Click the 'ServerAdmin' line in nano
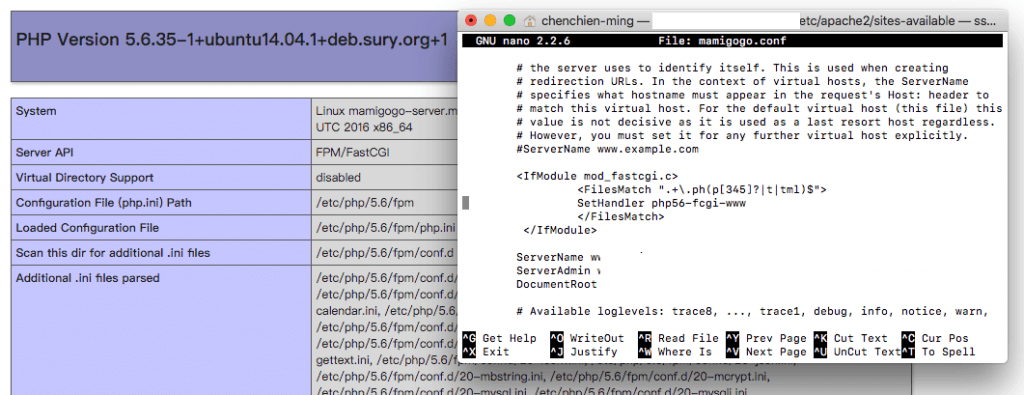Screen dimensions: 1024x395 pyautogui.click(x=558, y=270)
